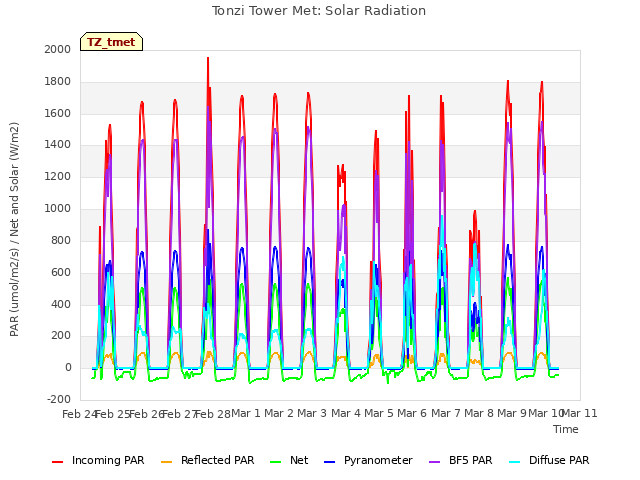This screenshot has width=640, height=480.
Task: Click the x-axis label Mar 9
Action: point(512,413)
